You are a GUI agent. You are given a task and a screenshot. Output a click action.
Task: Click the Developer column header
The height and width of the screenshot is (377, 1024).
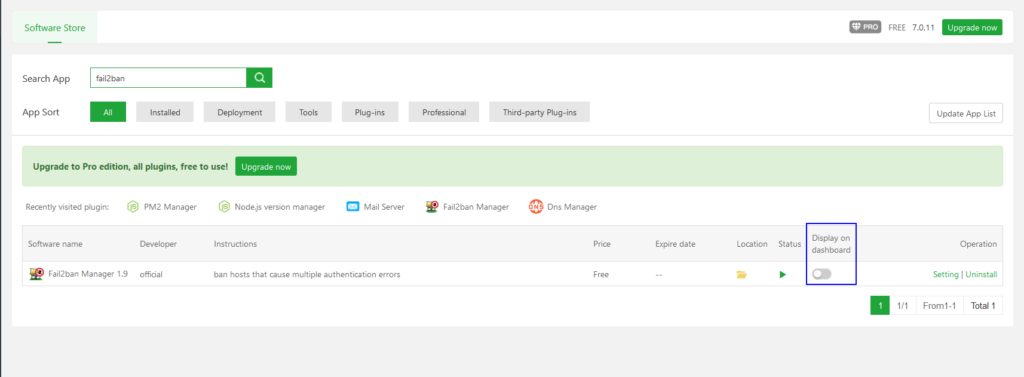pos(158,244)
